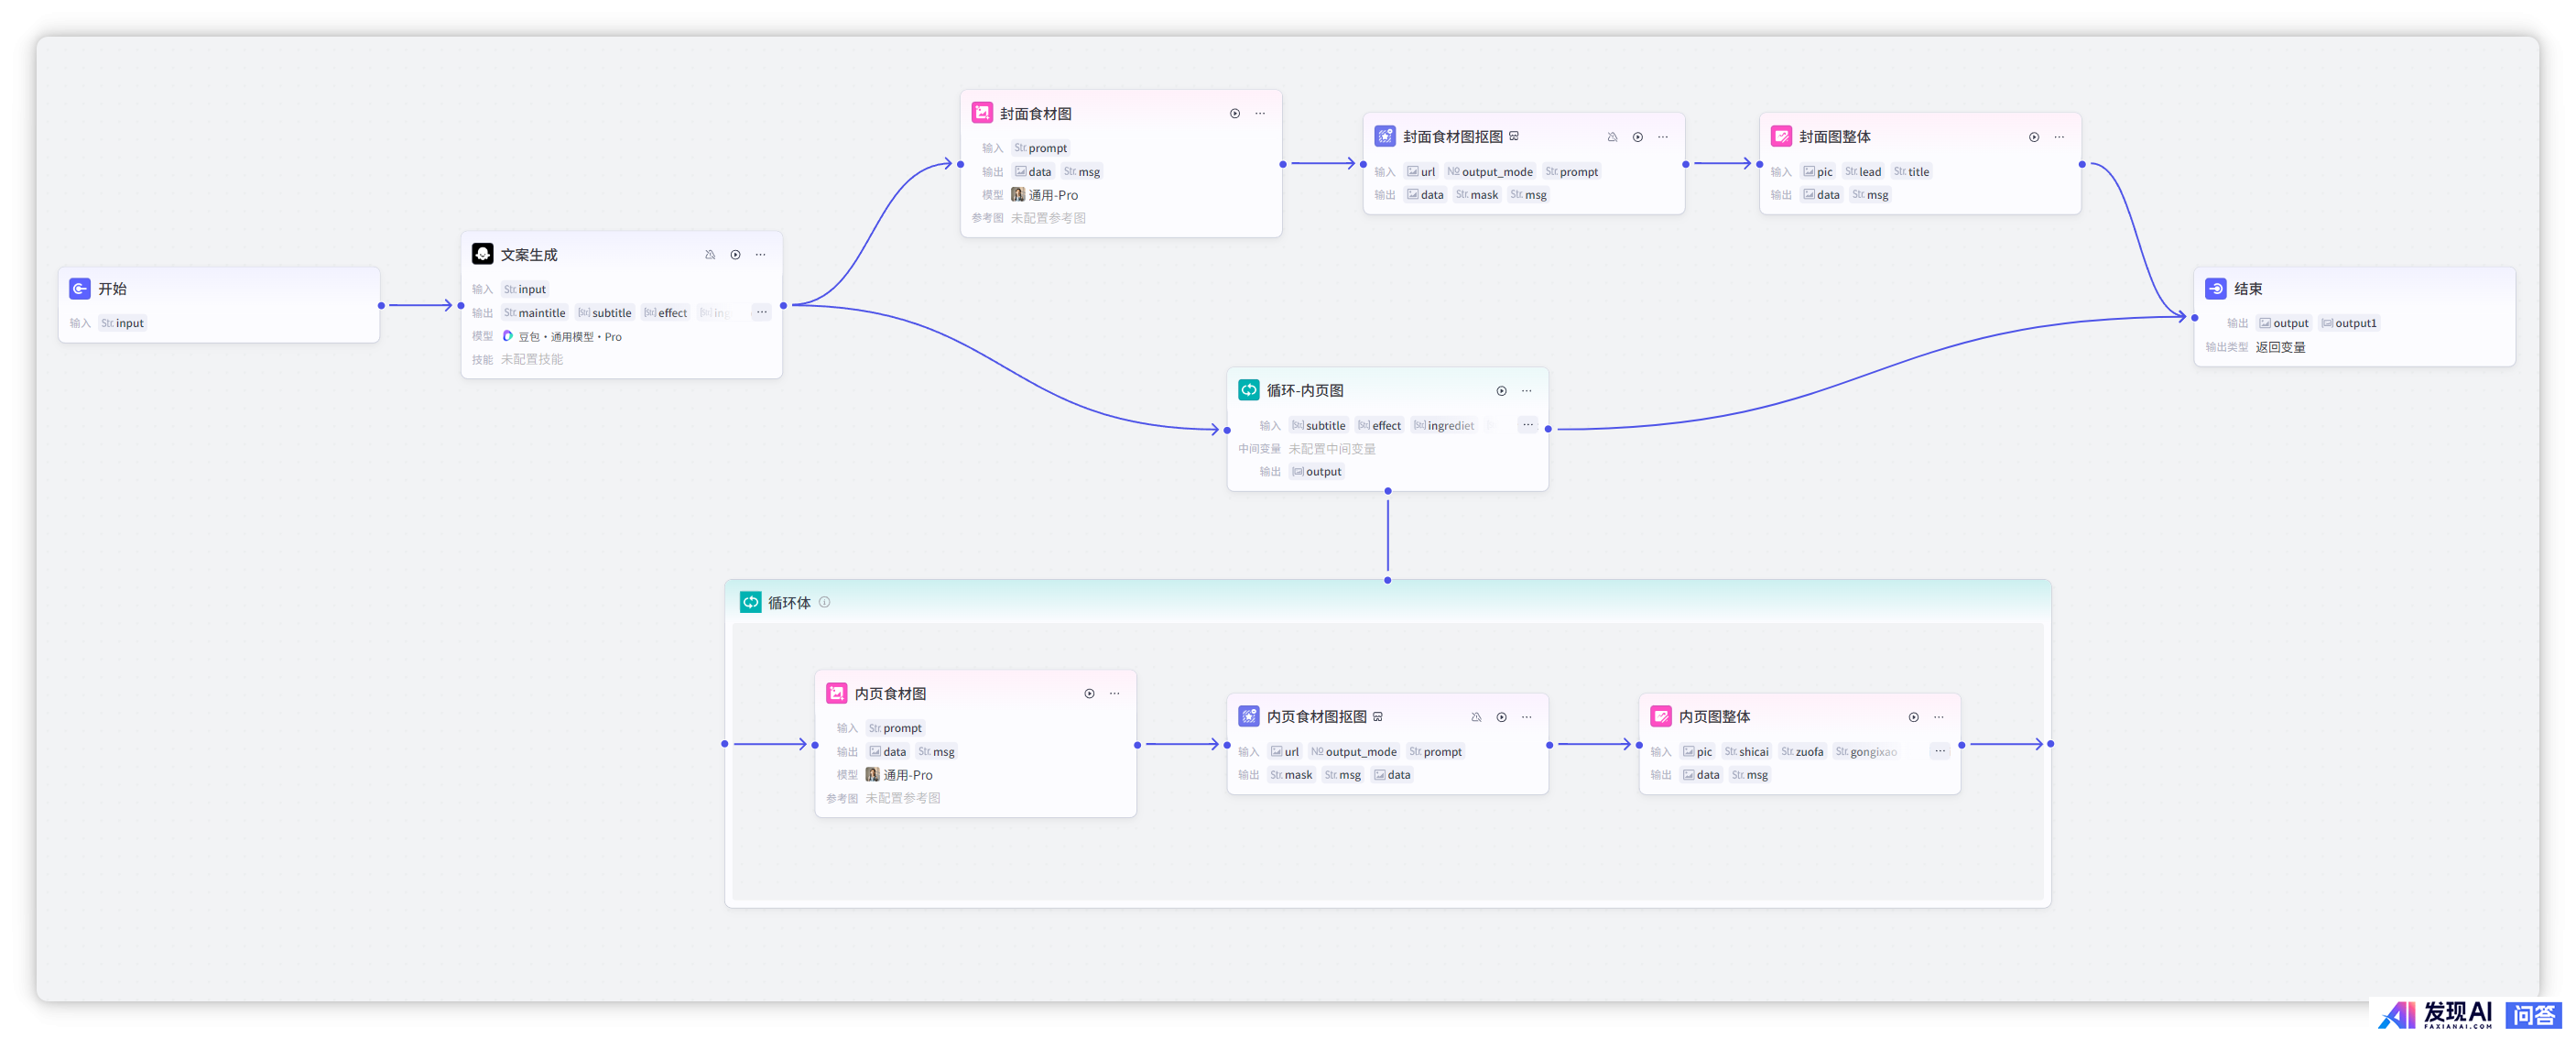Viewport: 2576px width, 1038px height.
Task: Click the play icon on the 内页食材图 node
Action: [1089, 694]
